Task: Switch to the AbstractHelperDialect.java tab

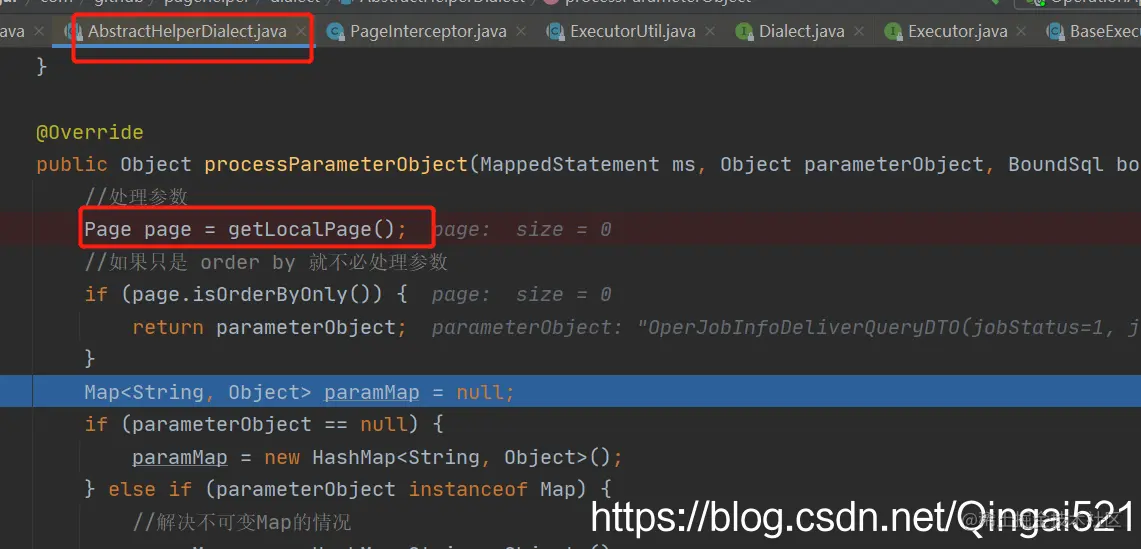Action: pyautogui.click(x=187, y=32)
